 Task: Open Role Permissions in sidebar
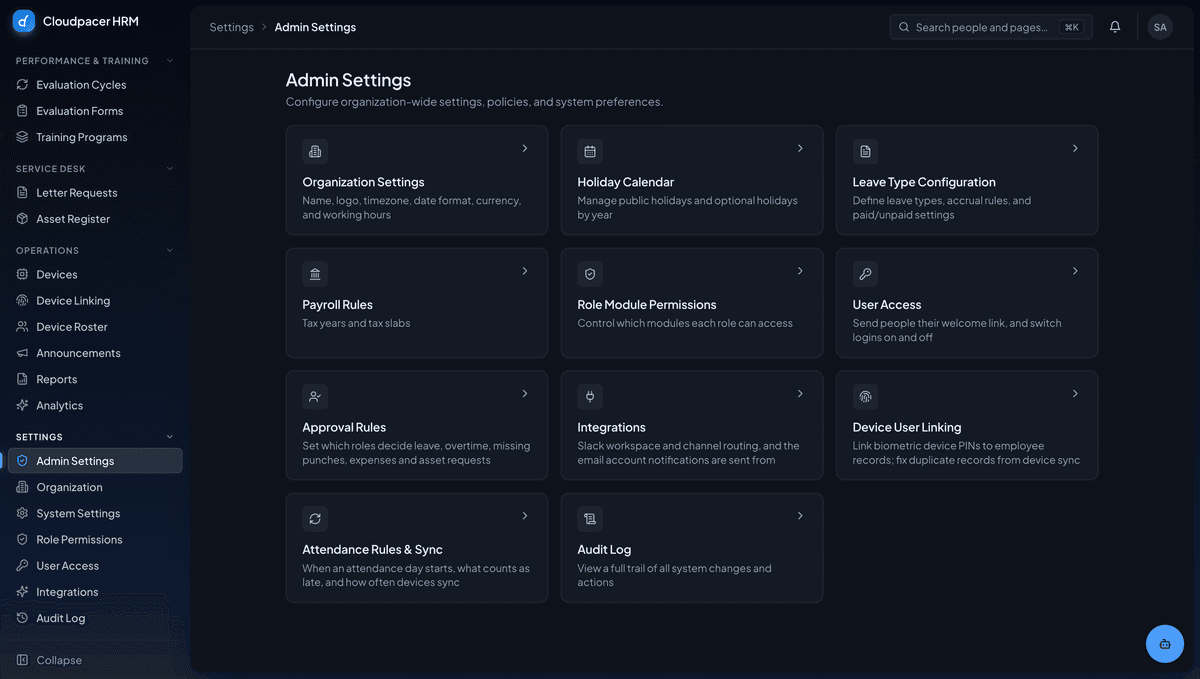tap(95, 539)
